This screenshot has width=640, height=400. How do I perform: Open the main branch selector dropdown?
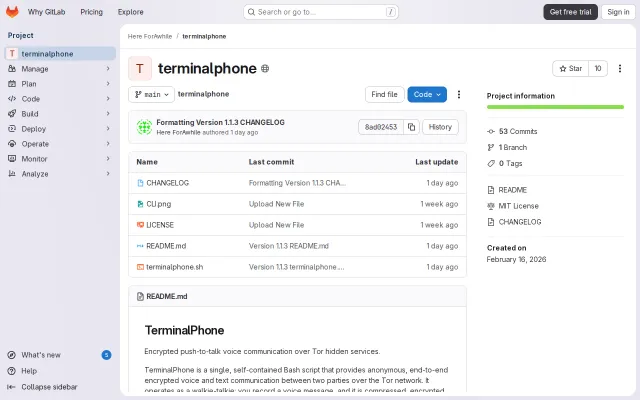tap(151, 94)
